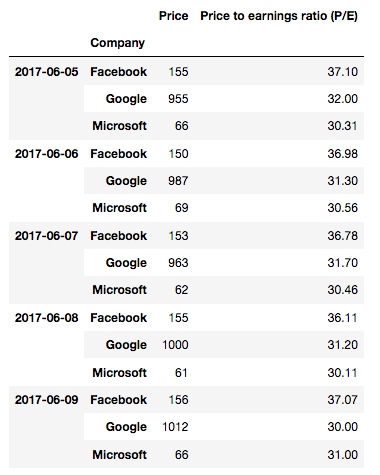The width and height of the screenshot is (380, 475).
Task: Click the 2017-06-08 date label
Action: point(46,318)
